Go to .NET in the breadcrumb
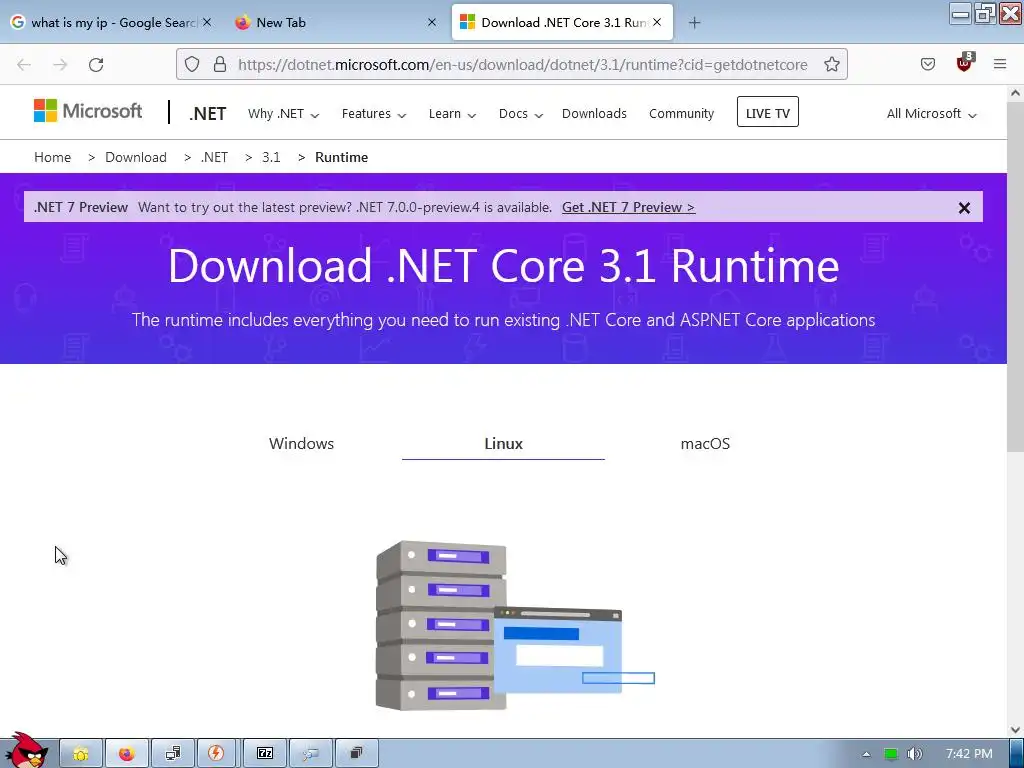 click(x=214, y=157)
